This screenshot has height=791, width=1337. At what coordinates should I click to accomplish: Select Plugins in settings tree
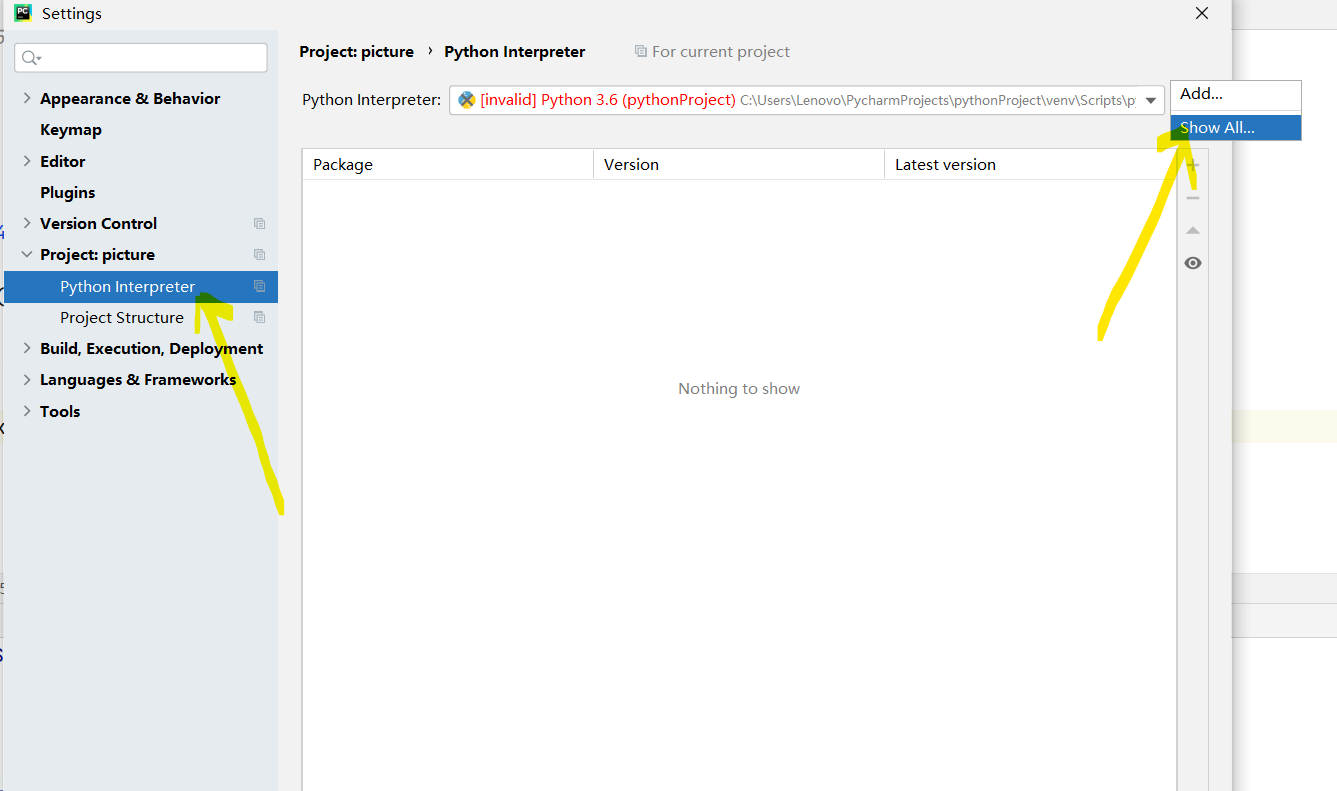tap(68, 192)
